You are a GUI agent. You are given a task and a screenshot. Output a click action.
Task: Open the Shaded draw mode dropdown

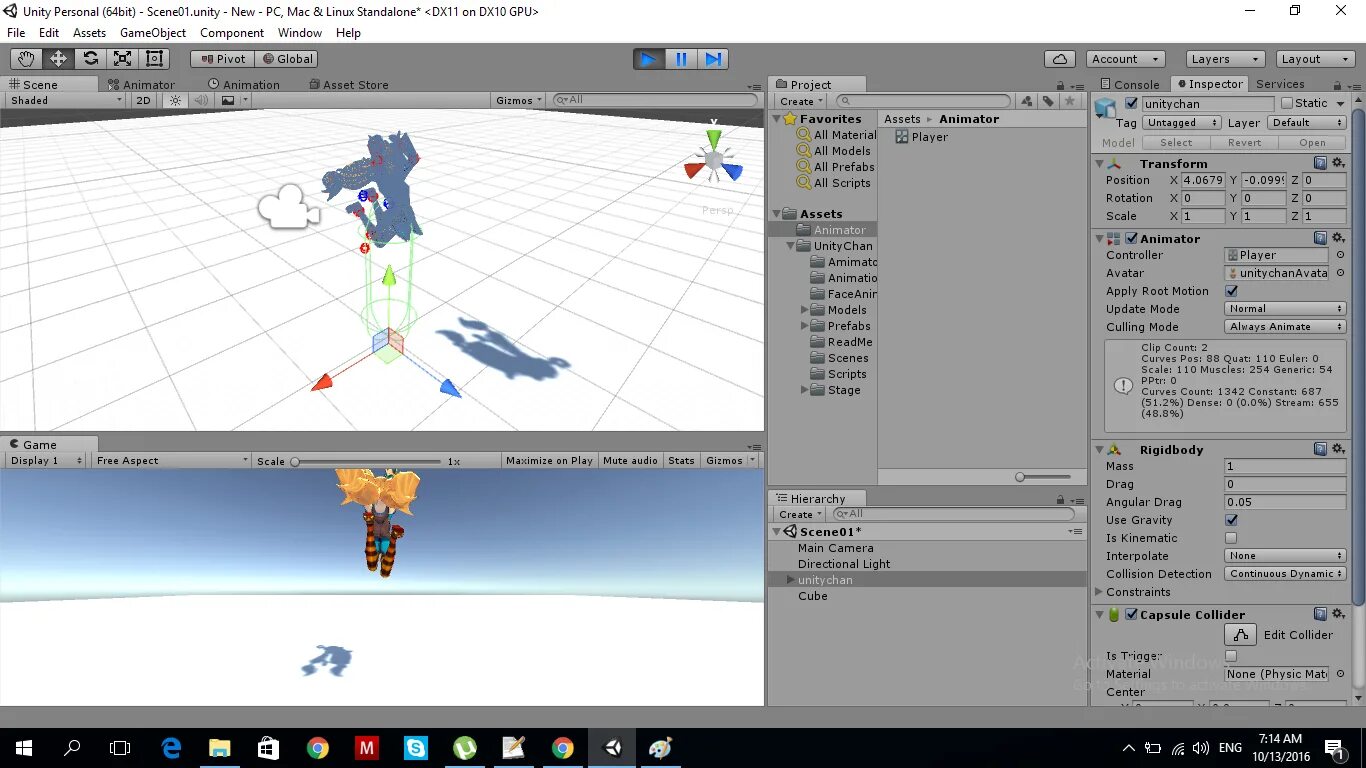pos(65,100)
